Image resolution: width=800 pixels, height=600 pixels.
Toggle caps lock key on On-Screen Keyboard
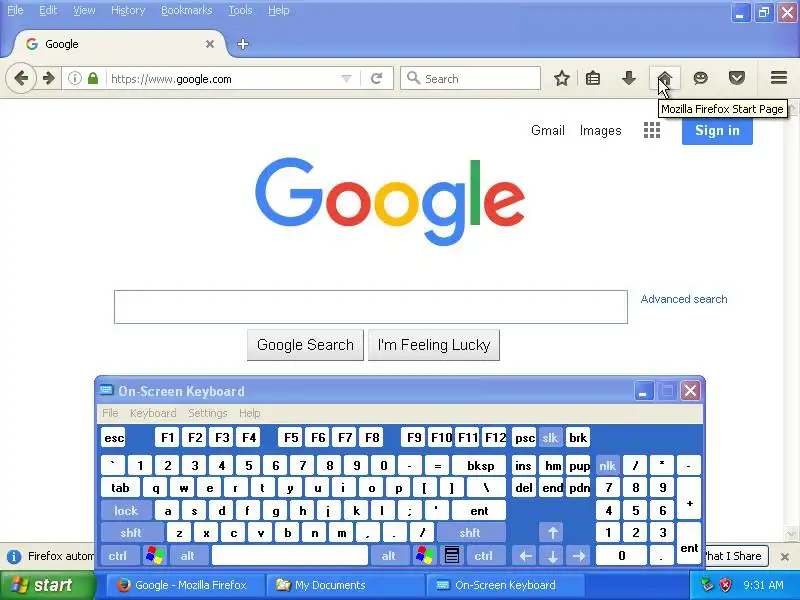126,511
